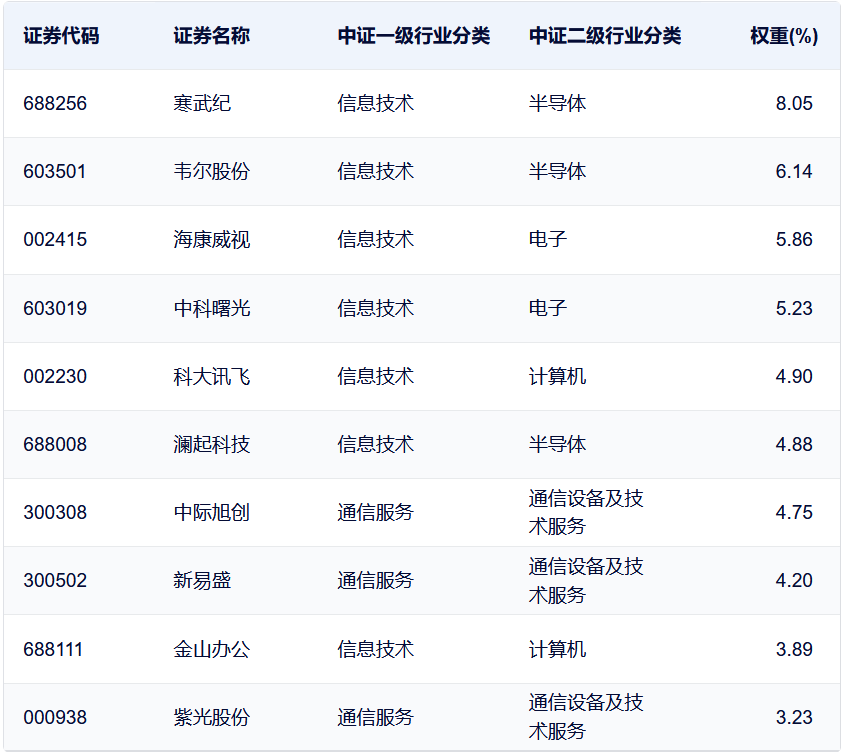The width and height of the screenshot is (844, 754).
Task: Click 信息技术 in the 海康威视 row
Action: point(376,239)
